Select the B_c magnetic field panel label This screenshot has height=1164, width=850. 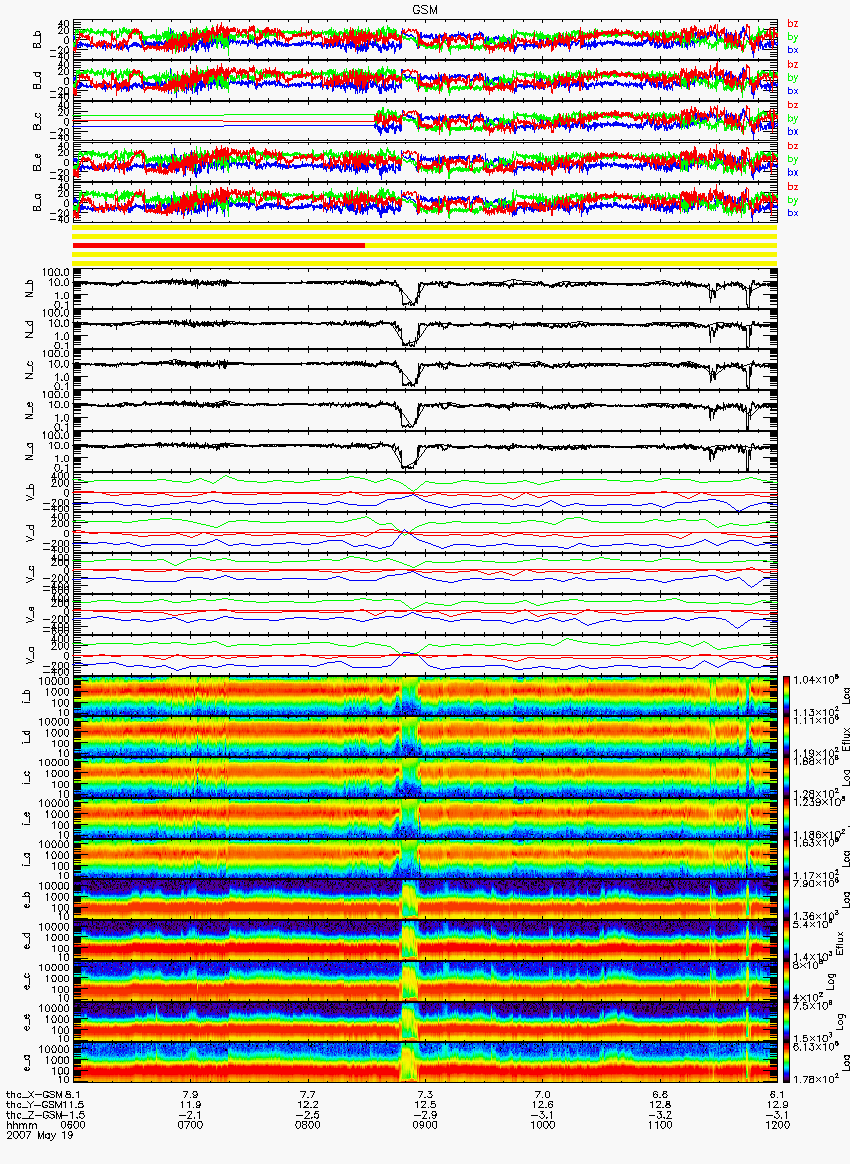point(37,122)
